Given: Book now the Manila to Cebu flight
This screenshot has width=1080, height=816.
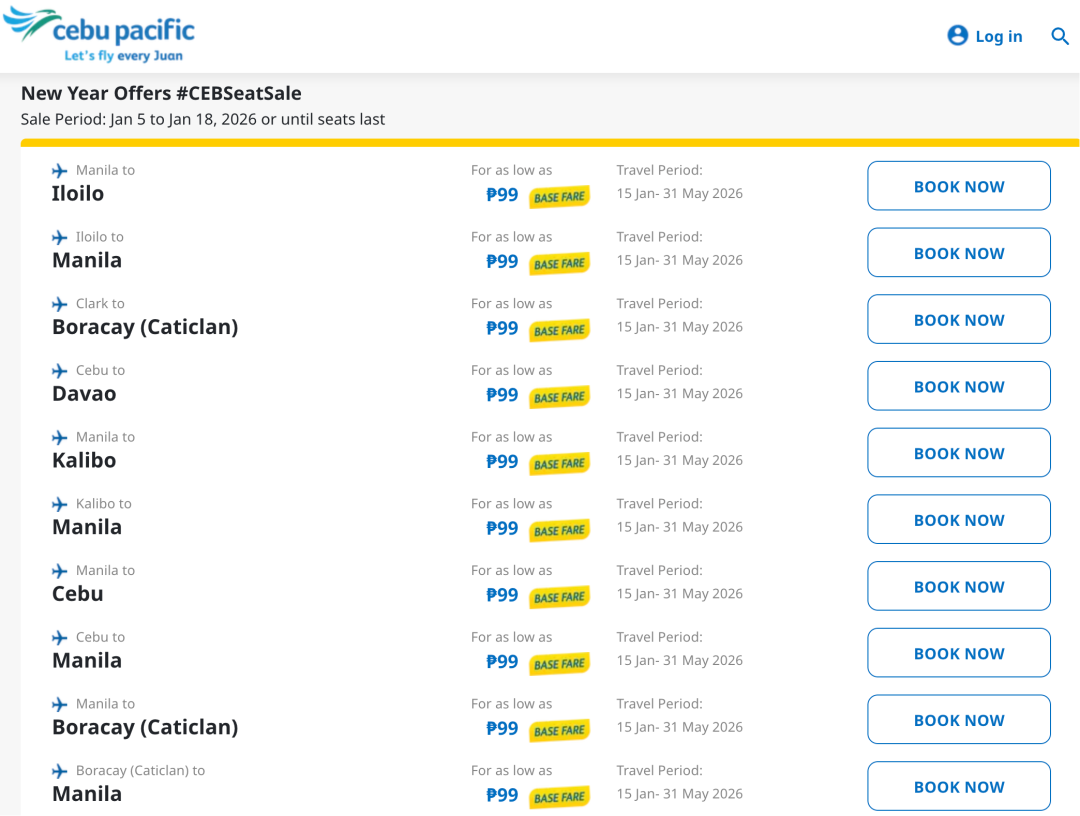Looking at the screenshot, I should click(x=959, y=587).
